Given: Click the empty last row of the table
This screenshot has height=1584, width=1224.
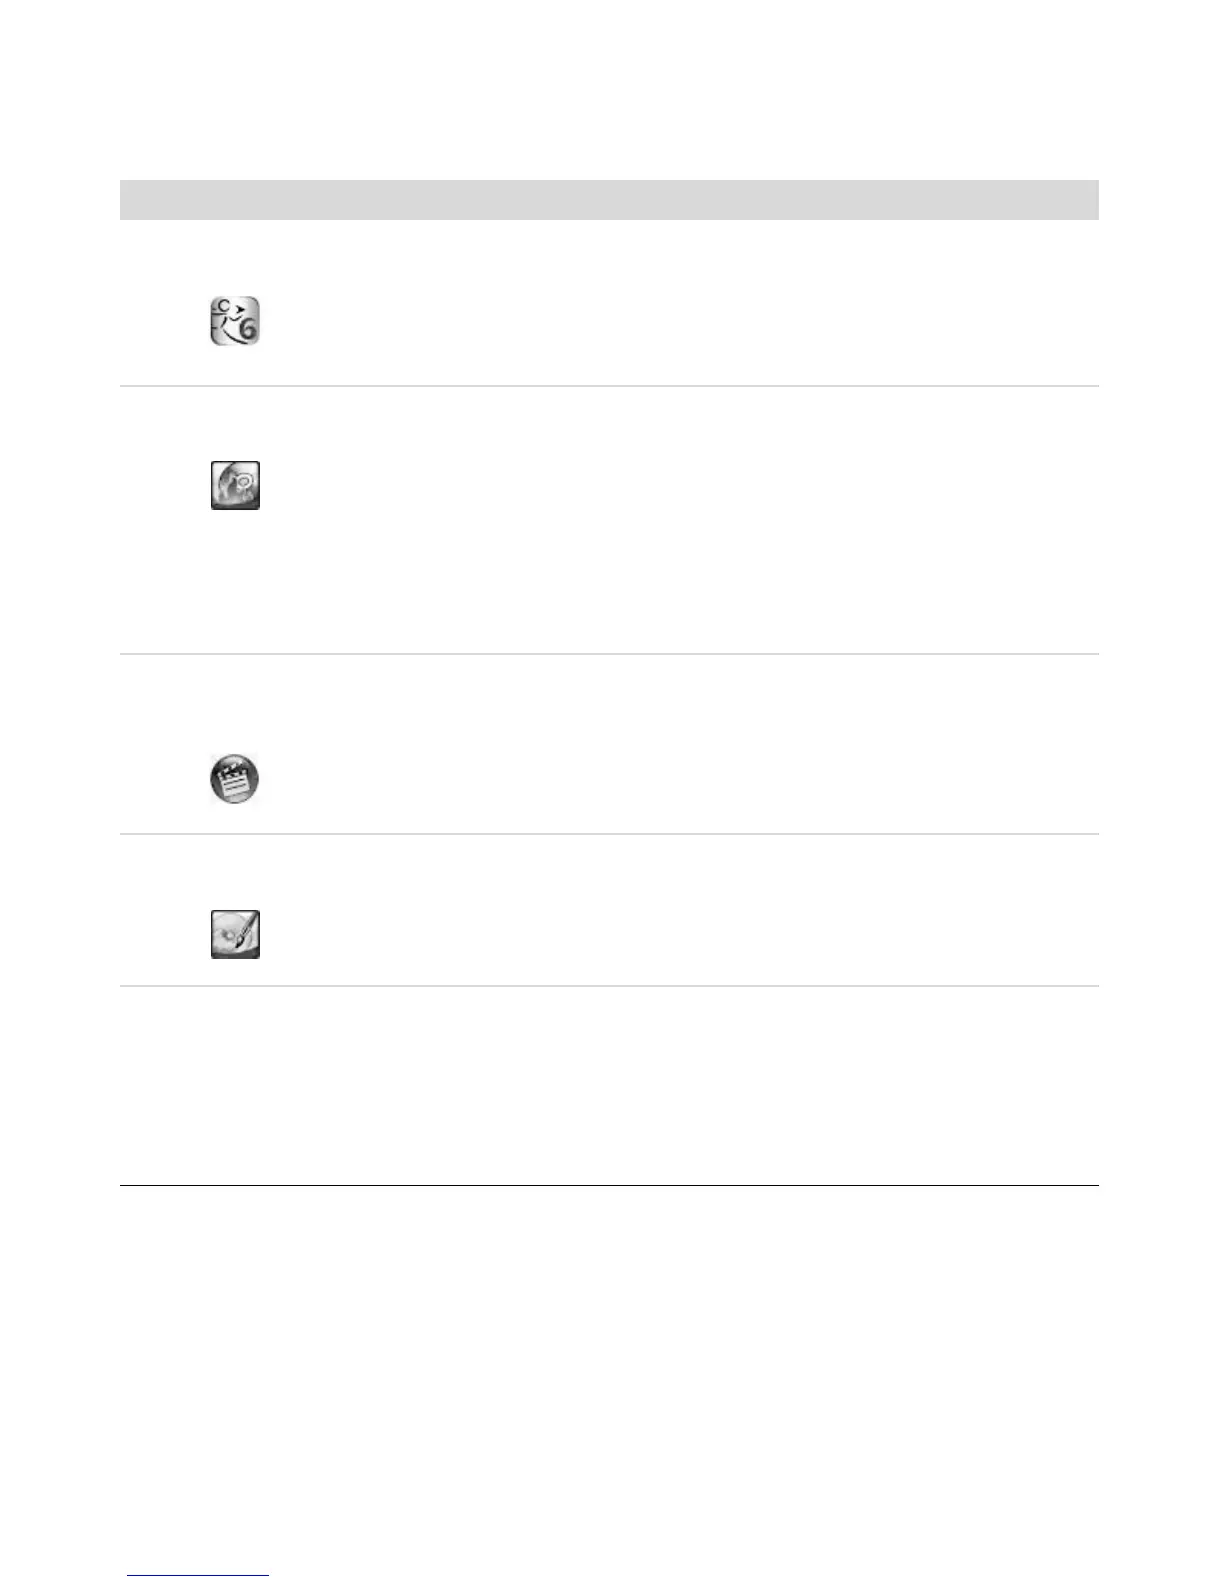Looking at the screenshot, I should tap(609, 1086).
